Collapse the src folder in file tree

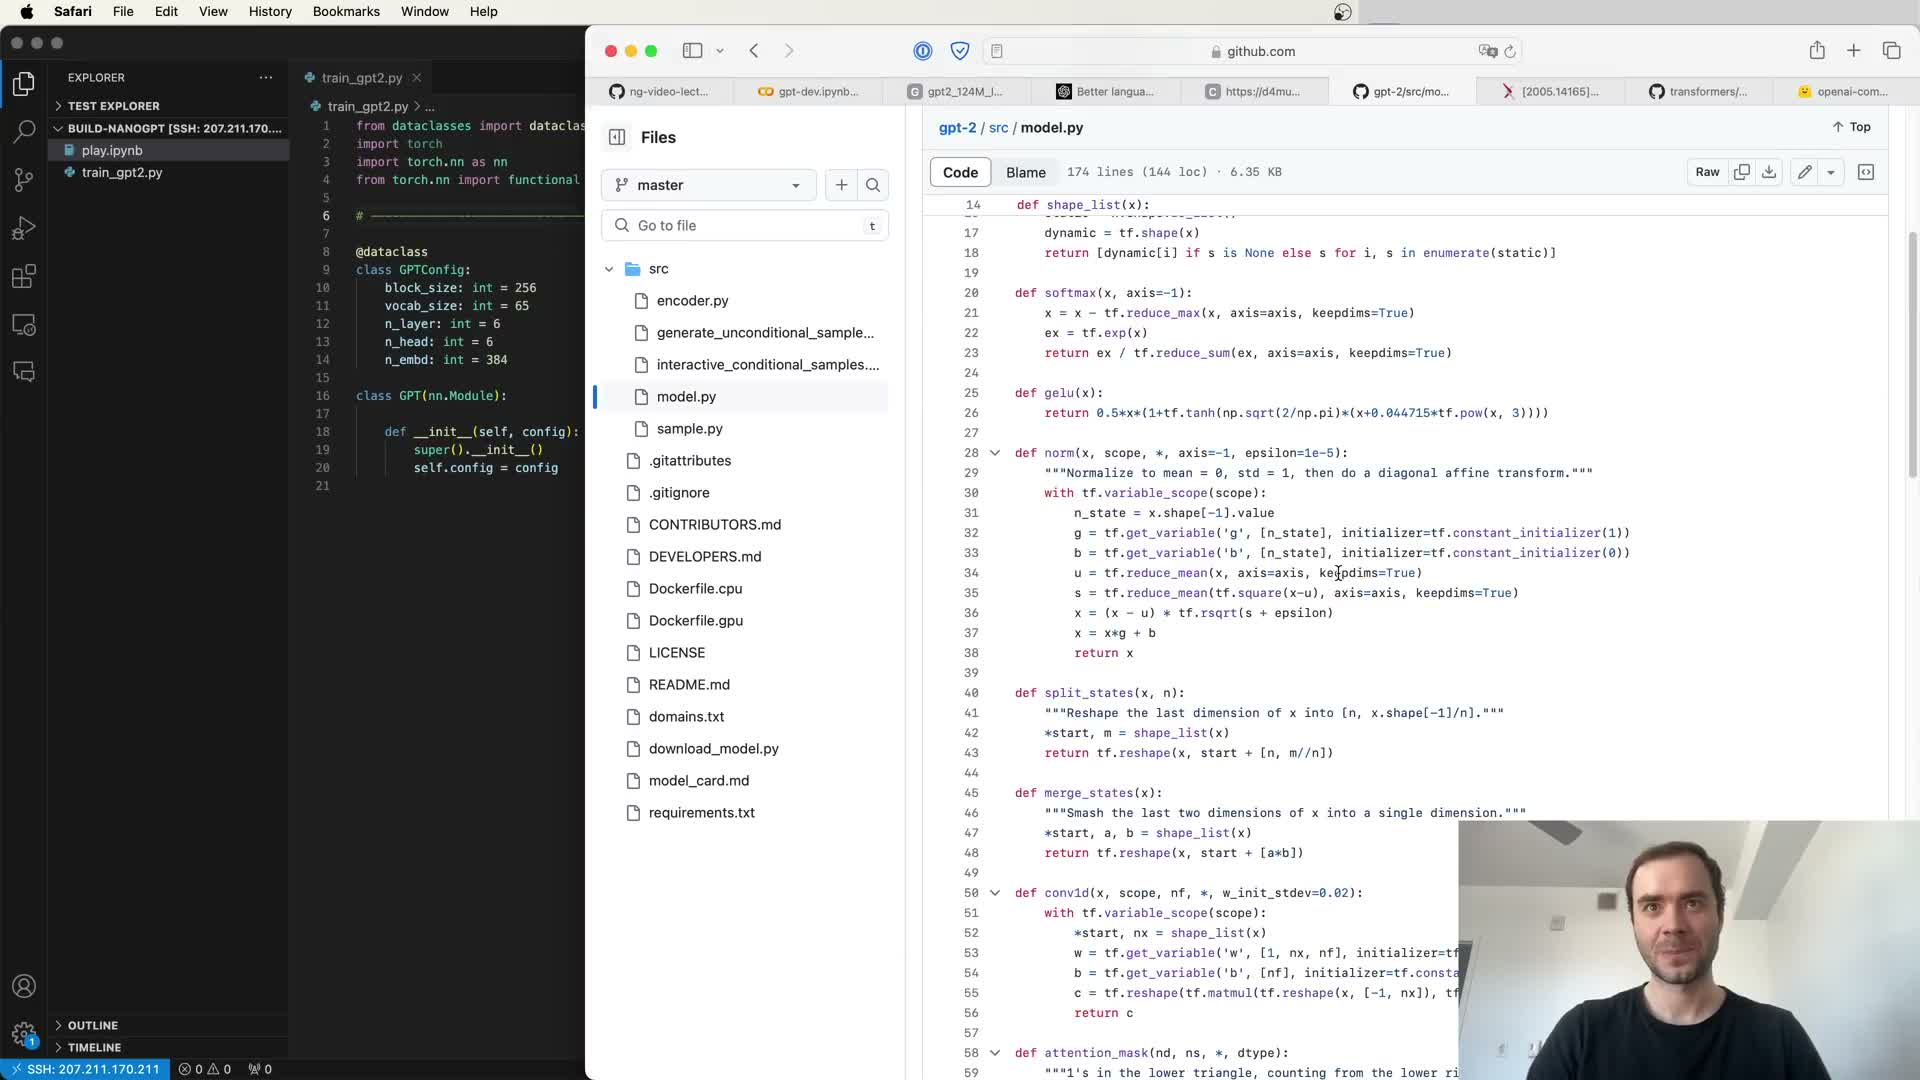[609, 269]
